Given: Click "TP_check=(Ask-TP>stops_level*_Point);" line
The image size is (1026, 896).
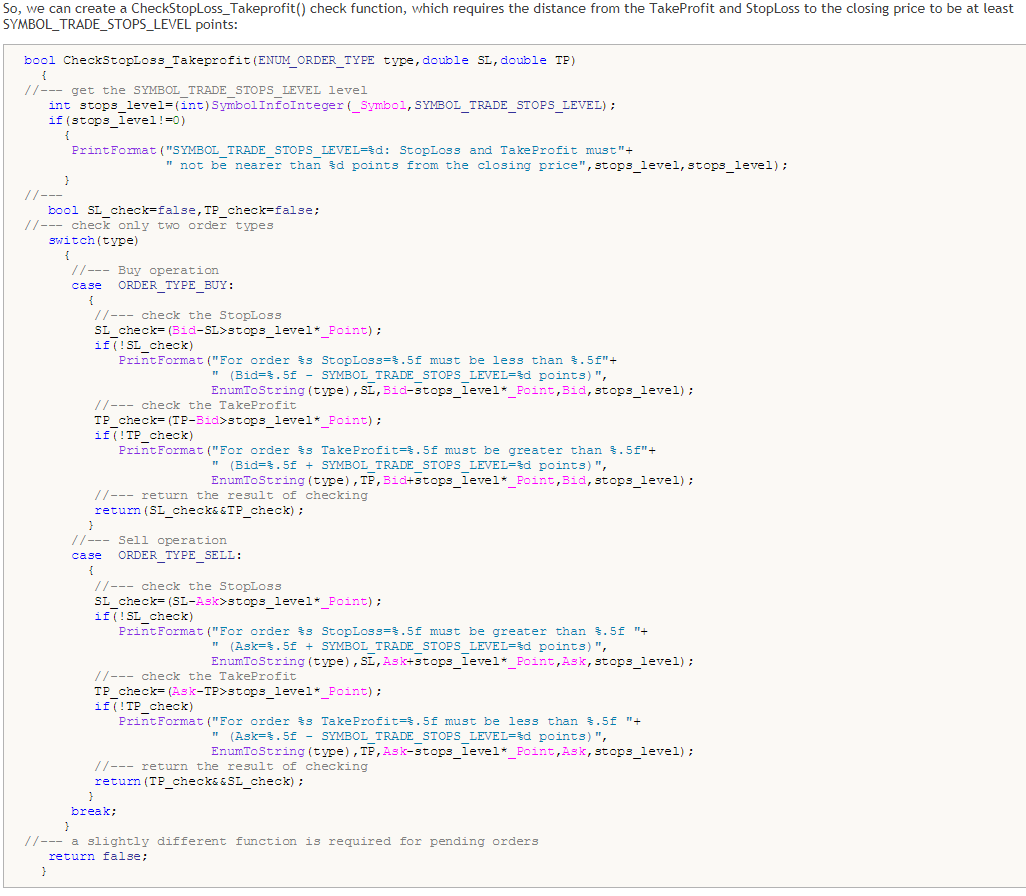Looking at the screenshot, I should (238, 692).
